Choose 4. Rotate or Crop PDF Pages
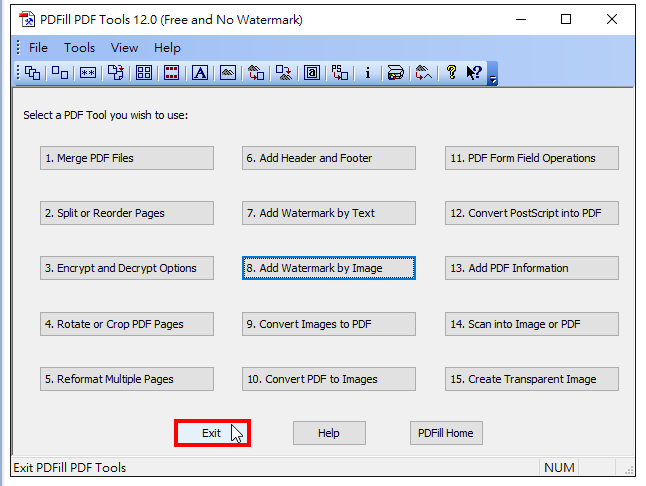646x486 pixels. pyautogui.click(x=127, y=324)
